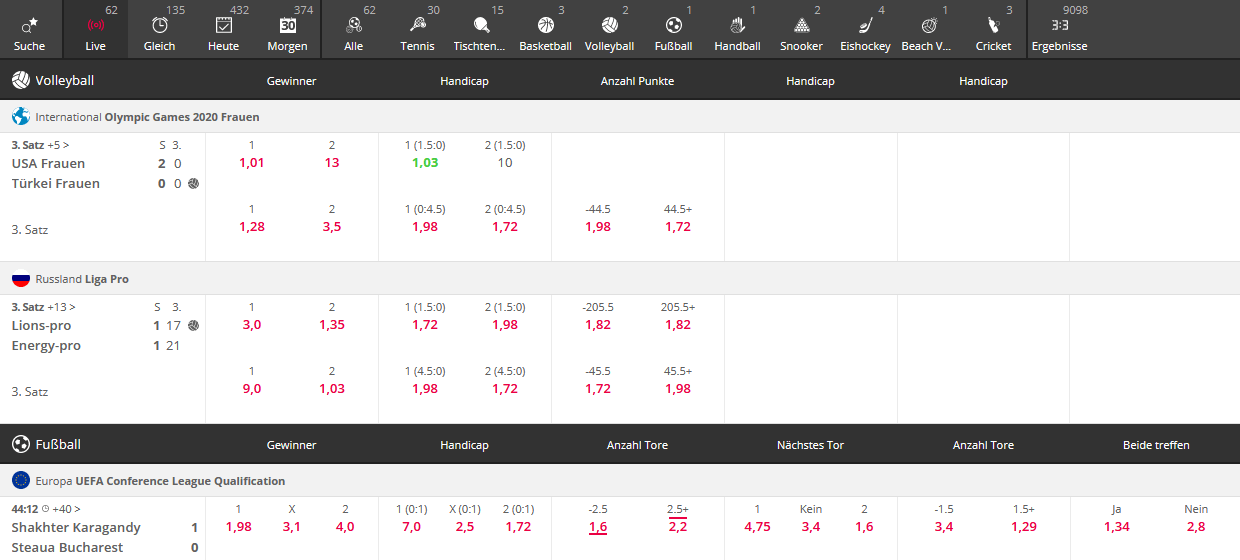The width and height of the screenshot is (1240, 560).
Task: Open Lions-pro match details
Action: [x=42, y=325]
